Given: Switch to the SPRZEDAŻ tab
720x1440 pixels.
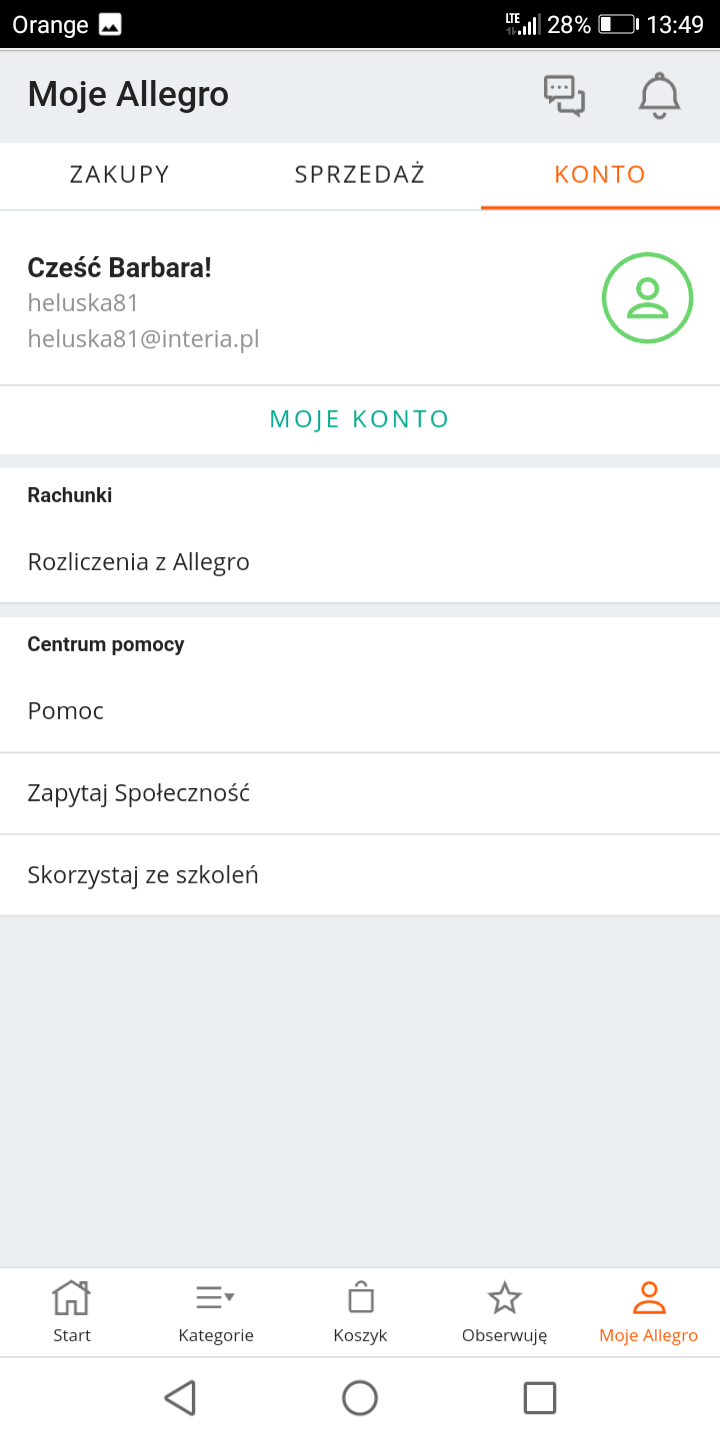Looking at the screenshot, I should click(x=359, y=174).
